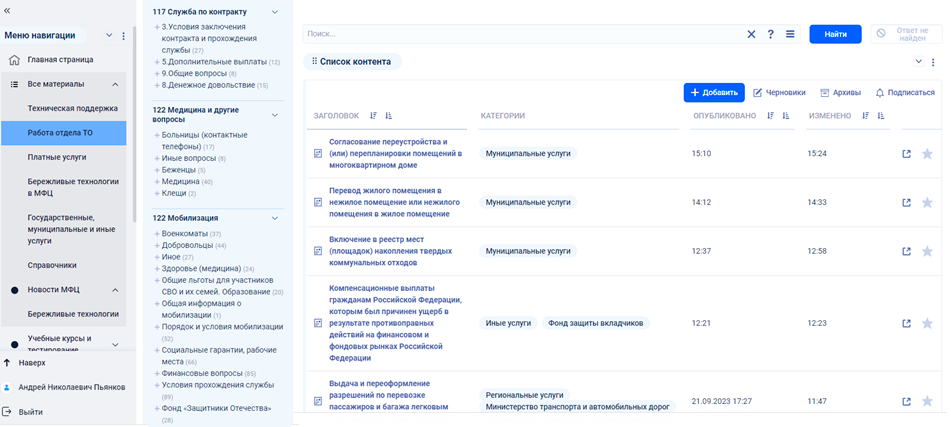Favorite the Перевод жилого помещения article star
951x427 pixels.
click(927, 203)
